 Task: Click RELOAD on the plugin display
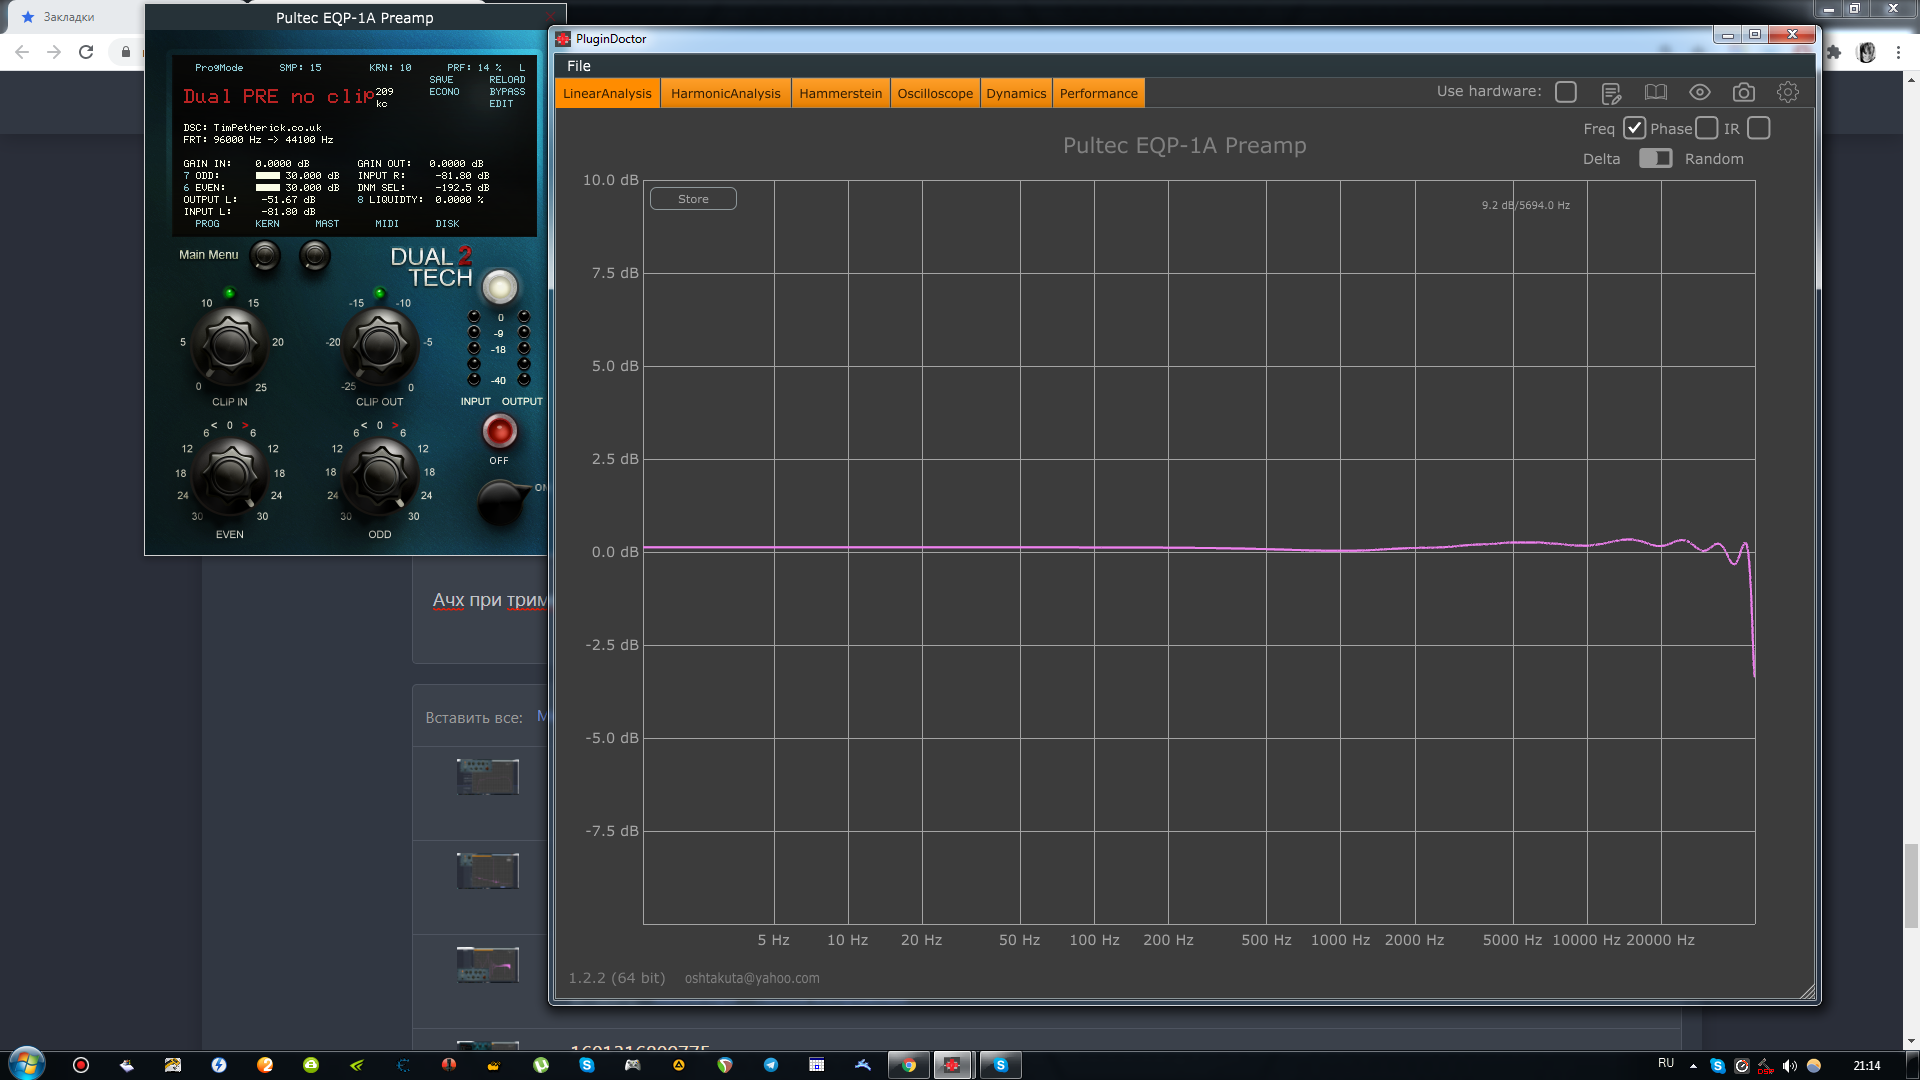pos(507,80)
